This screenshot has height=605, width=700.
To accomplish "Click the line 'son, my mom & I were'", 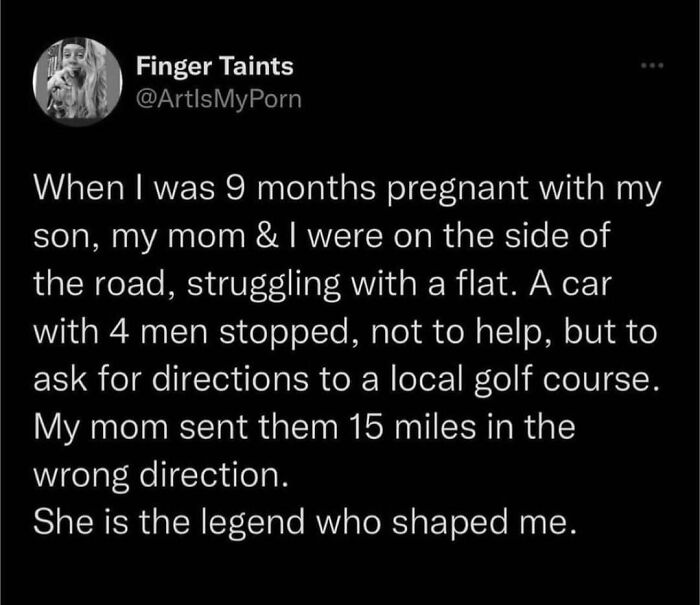I will pyautogui.click(x=322, y=236).
